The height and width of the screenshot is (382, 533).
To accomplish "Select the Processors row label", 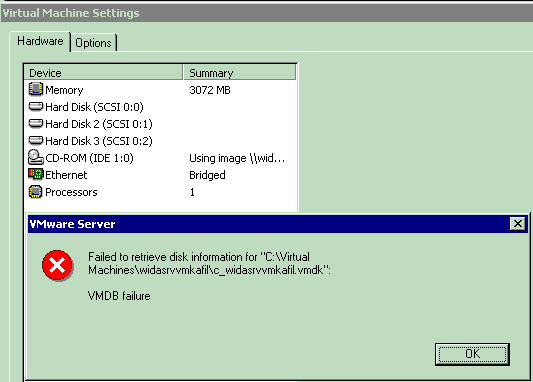I will [x=71, y=192].
